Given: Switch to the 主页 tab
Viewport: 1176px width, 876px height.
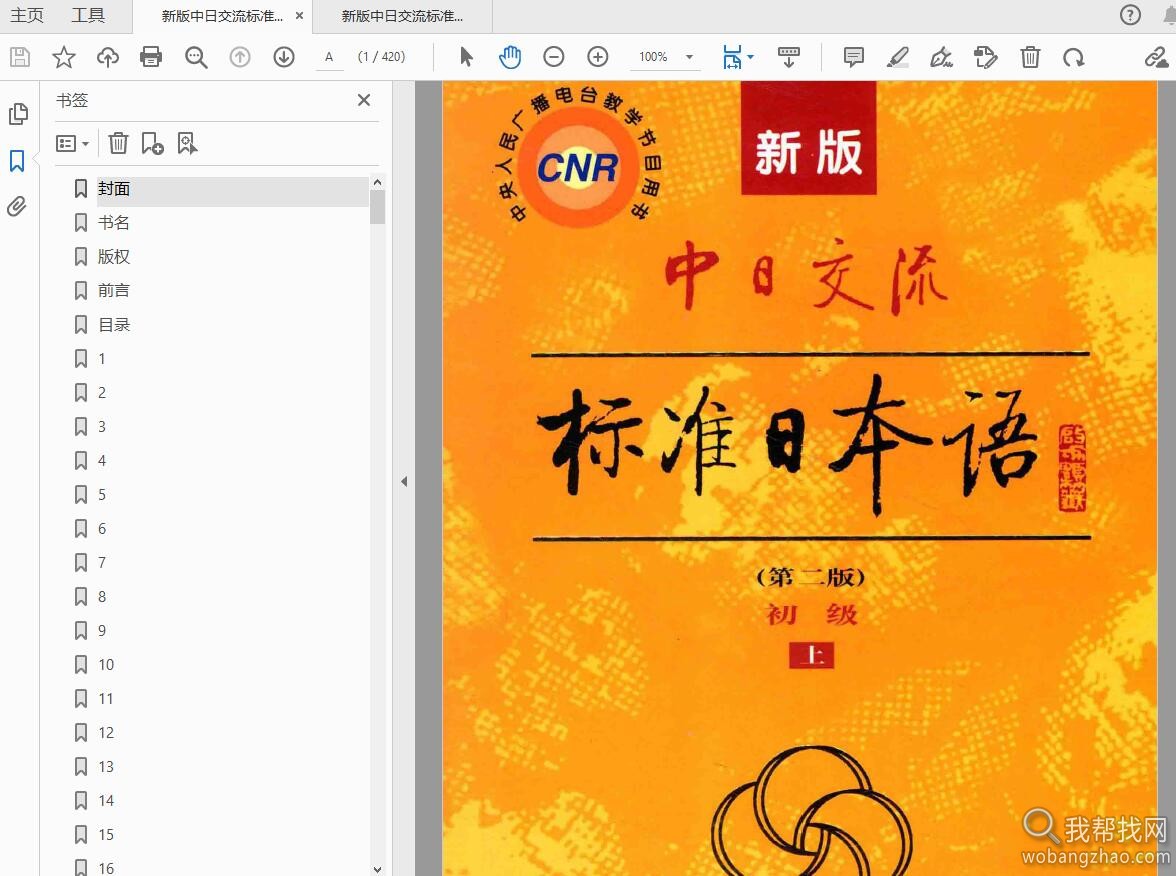Looking at the screenshot, I should coord(27,15).
